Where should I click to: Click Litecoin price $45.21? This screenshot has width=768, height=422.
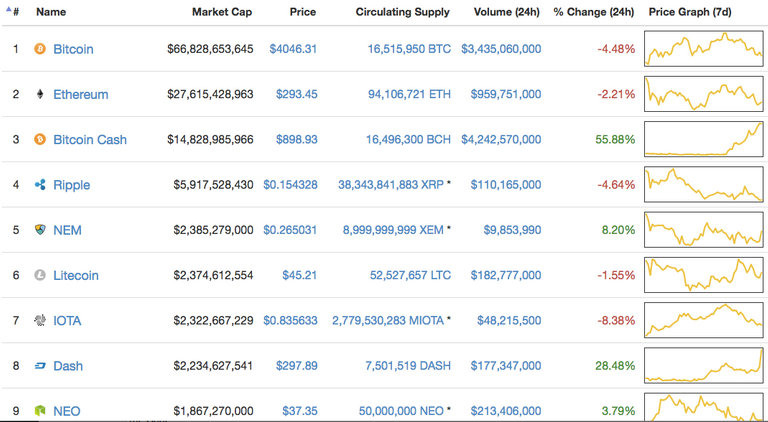(x=299, y=275)
